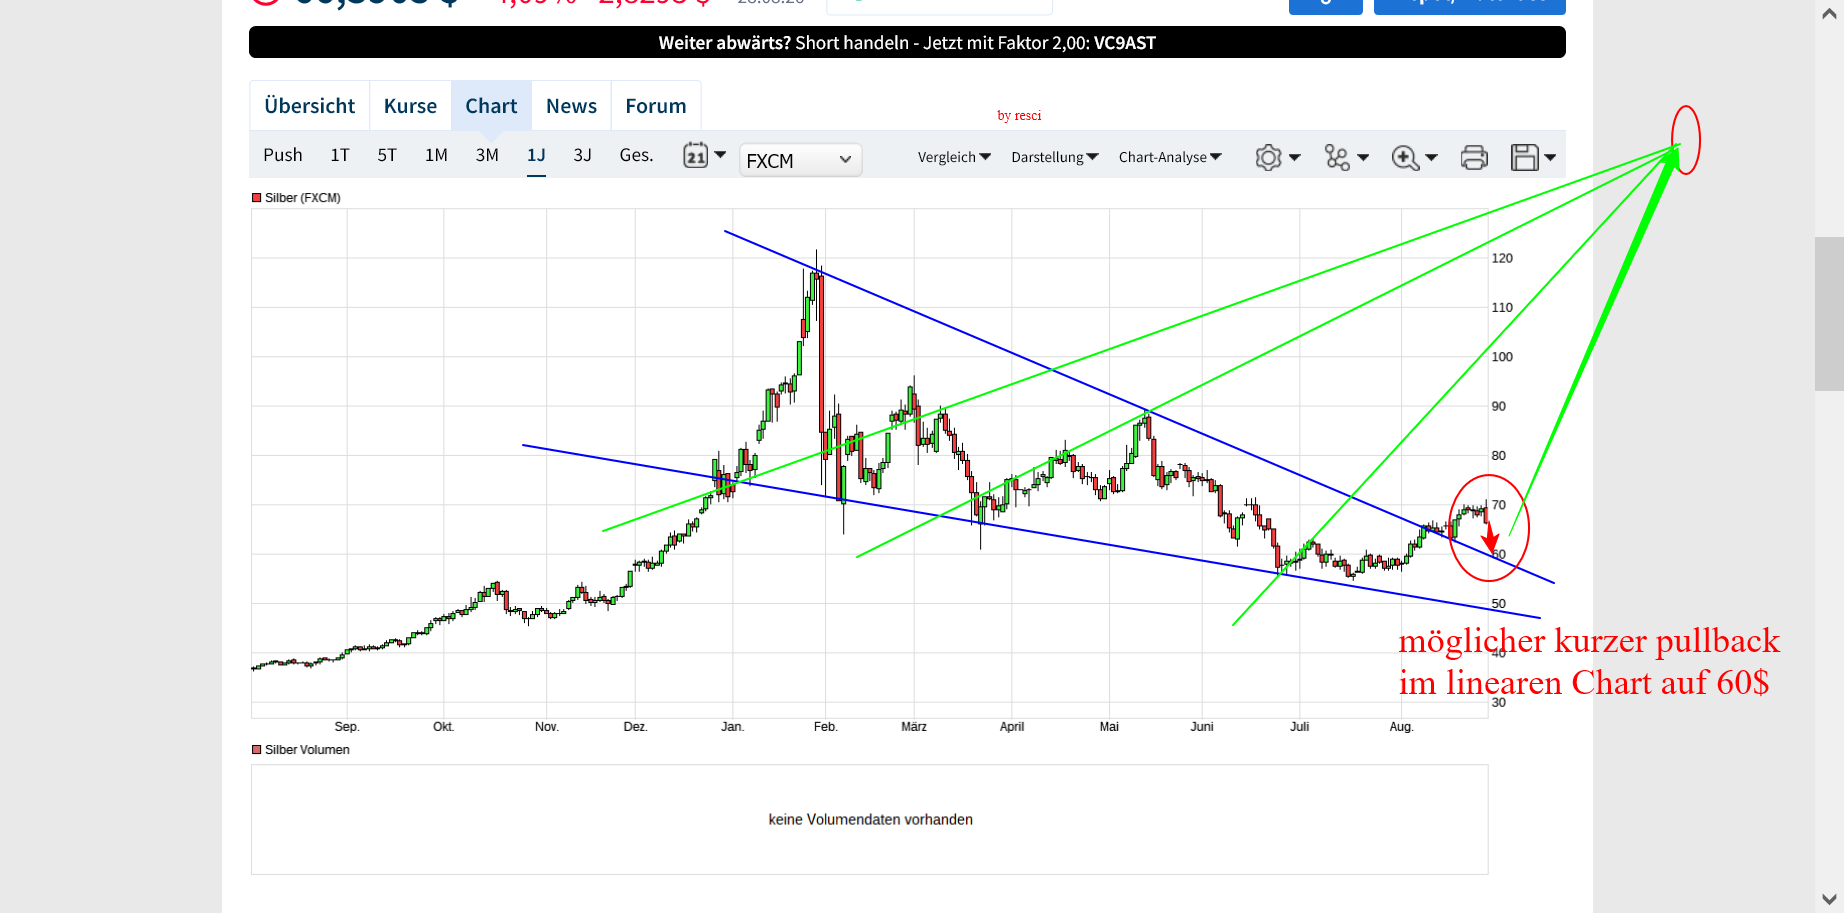The width and height of the screenshot is (1844, 913).
Task: Click the page scrollbar down arrow
Action: pyautogui.click(x=1829, y=899)
